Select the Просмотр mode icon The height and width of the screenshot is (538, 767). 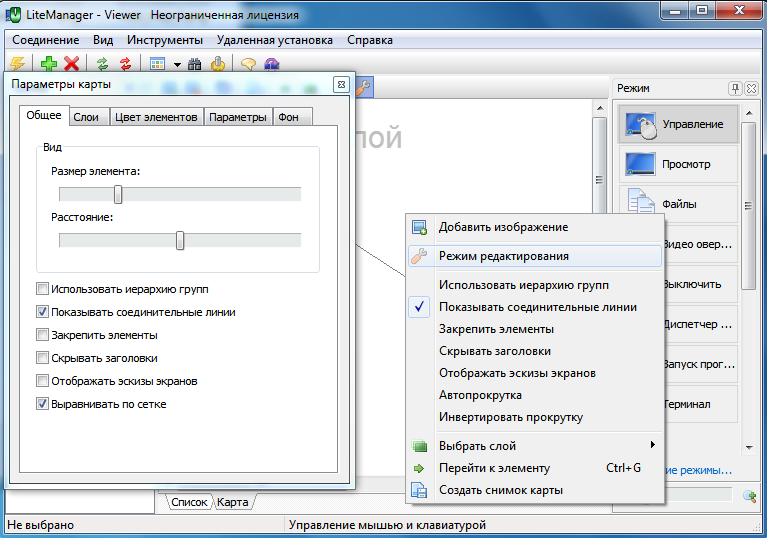coord(640,164)
